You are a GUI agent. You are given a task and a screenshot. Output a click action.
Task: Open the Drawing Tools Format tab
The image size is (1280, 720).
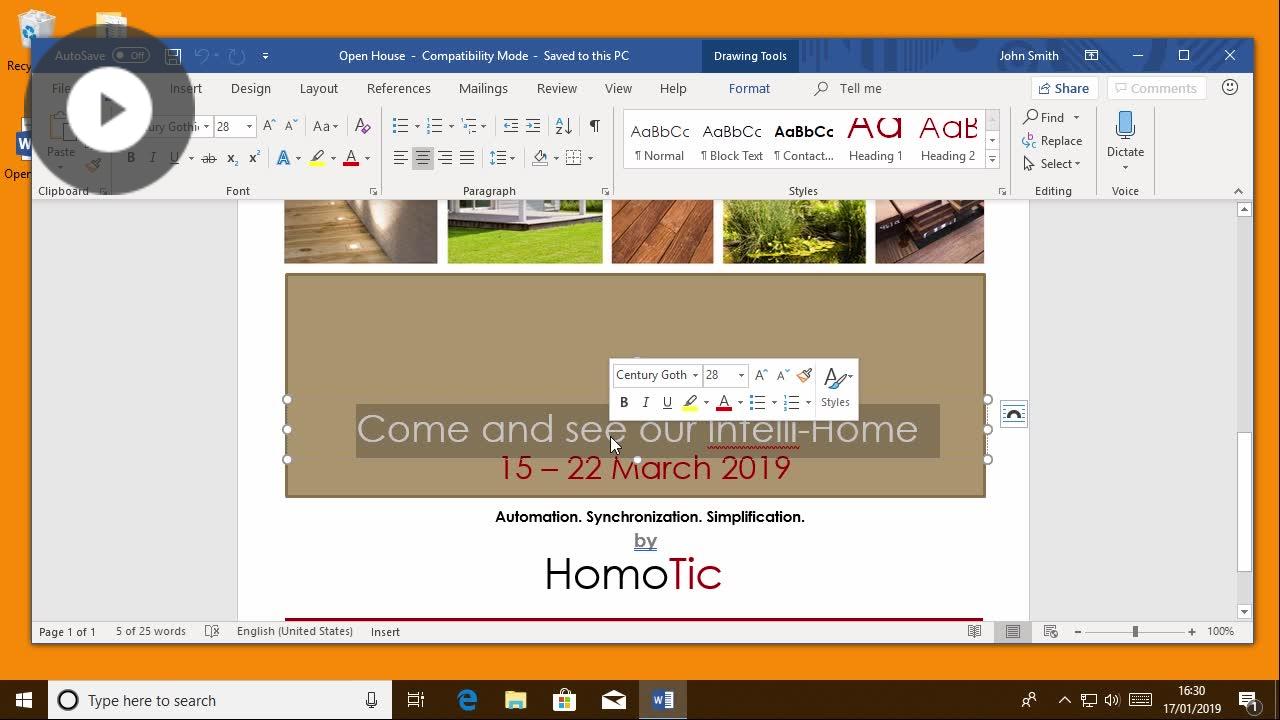click(x=749, y=88)
